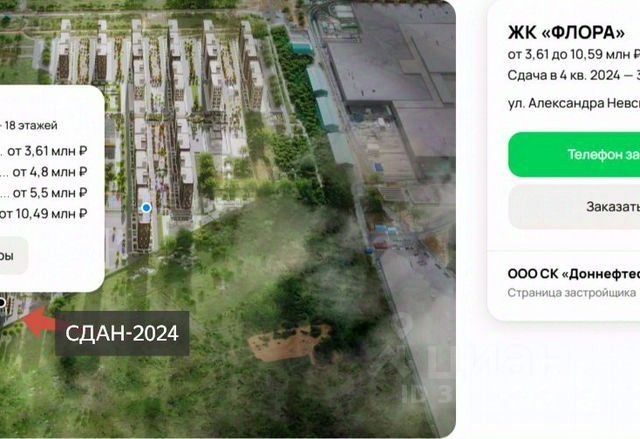Select the от 4,8 млн ₽ apartment row
The height and width of the screenshot is (439, 640).
44,172
